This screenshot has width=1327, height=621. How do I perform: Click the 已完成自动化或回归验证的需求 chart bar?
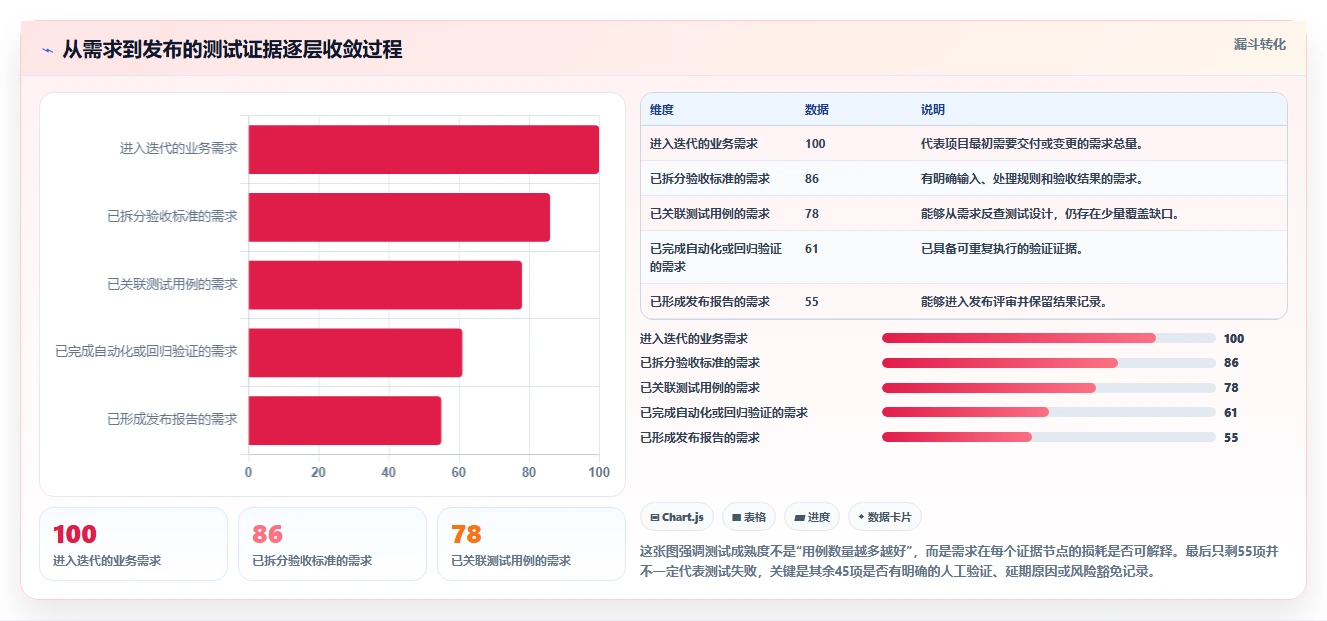pos(355,353)
